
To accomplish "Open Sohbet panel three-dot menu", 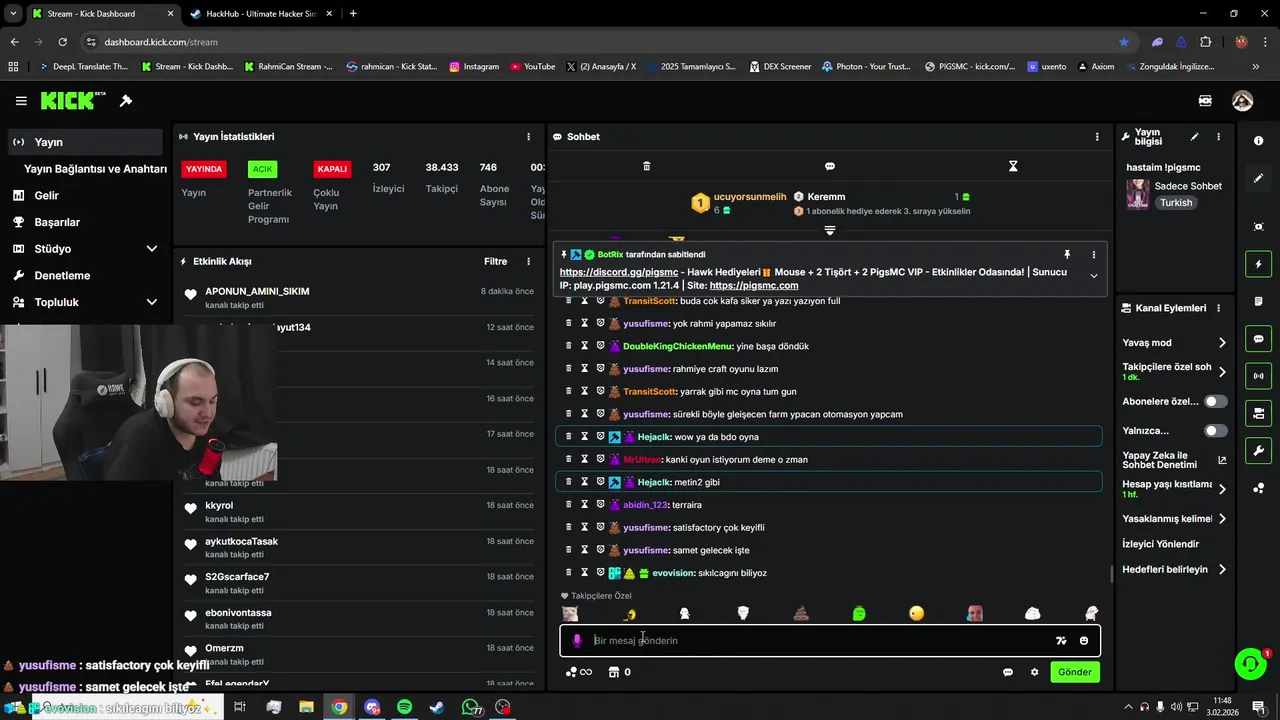I will 1097,137.
